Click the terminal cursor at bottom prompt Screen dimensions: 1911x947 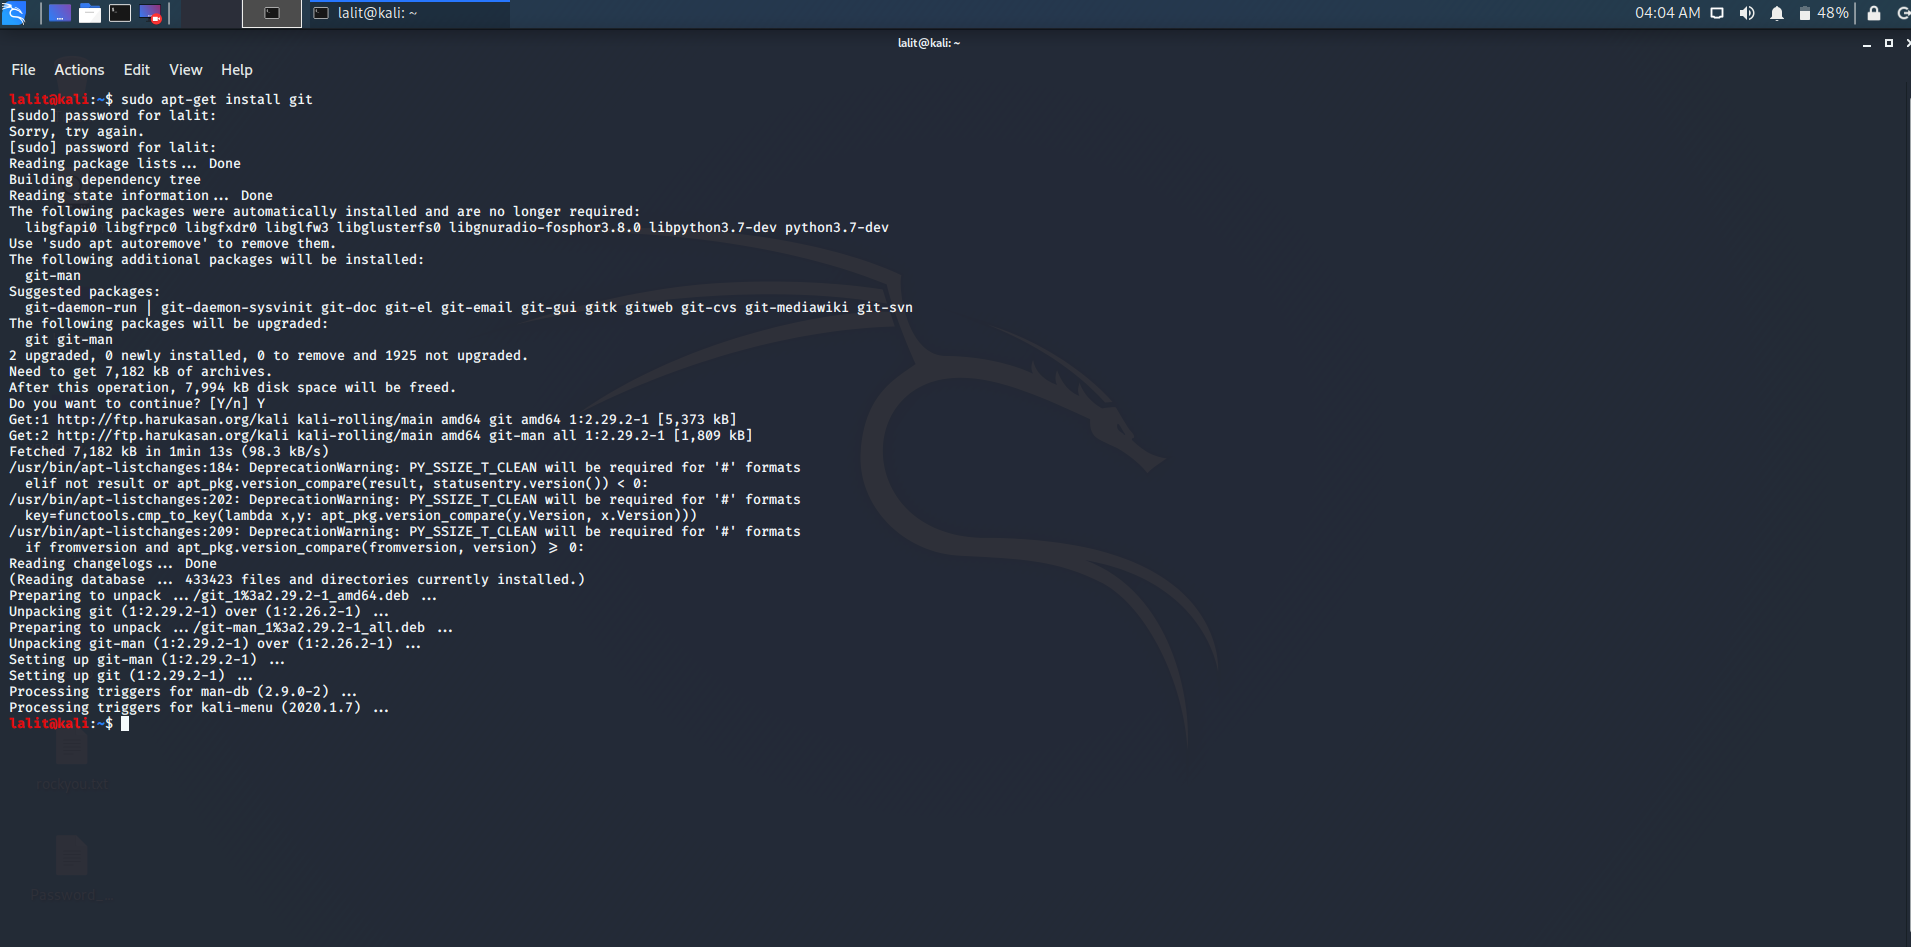tap(125, 724)
